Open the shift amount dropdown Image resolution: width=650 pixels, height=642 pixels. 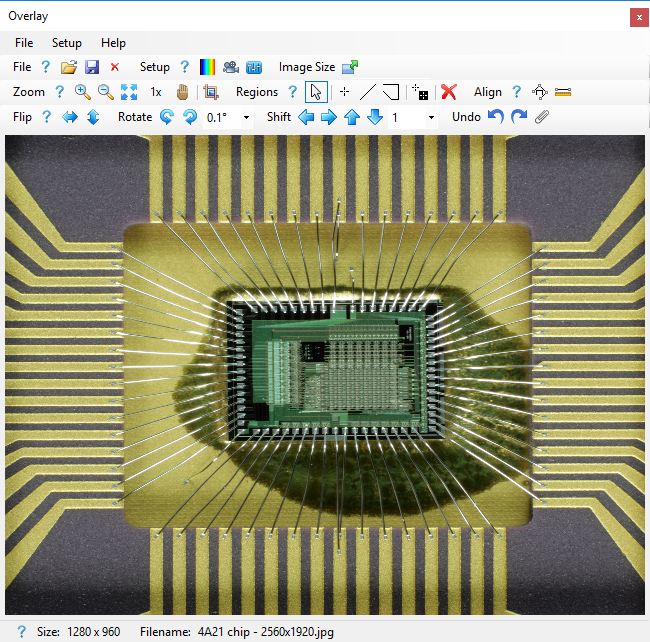[431, 117]
